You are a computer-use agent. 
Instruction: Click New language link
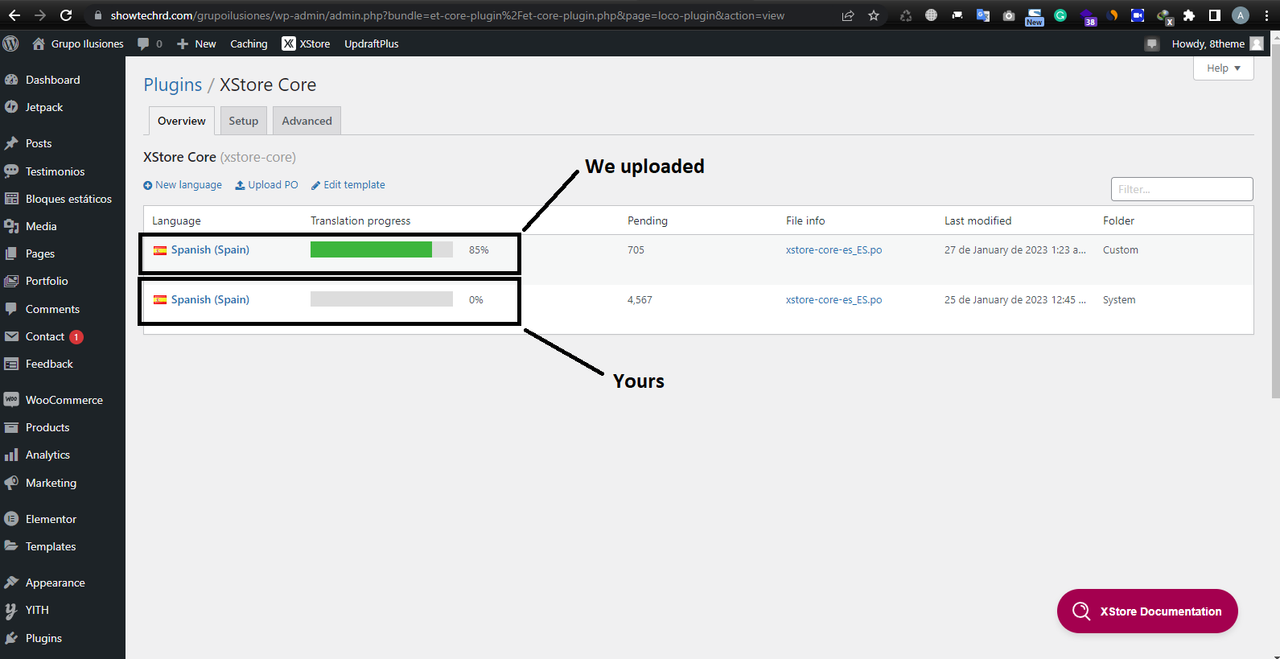click(x=183, y=185)
